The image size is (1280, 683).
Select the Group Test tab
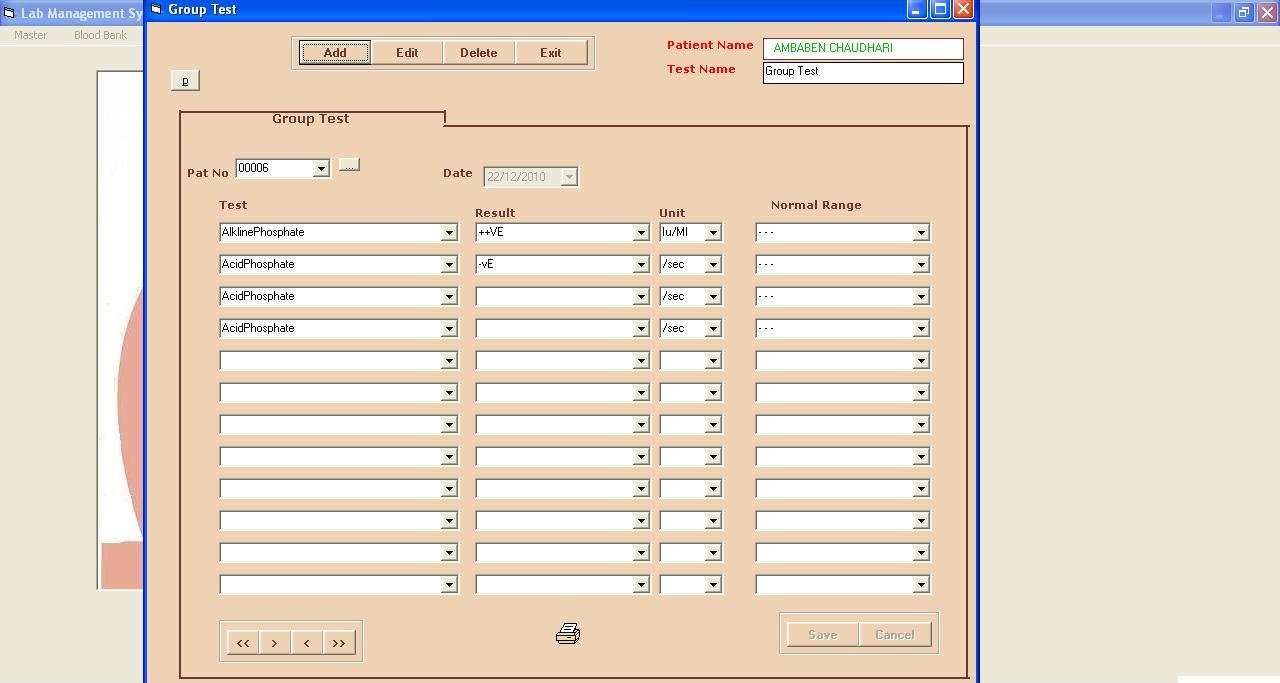tap(310, 118)
